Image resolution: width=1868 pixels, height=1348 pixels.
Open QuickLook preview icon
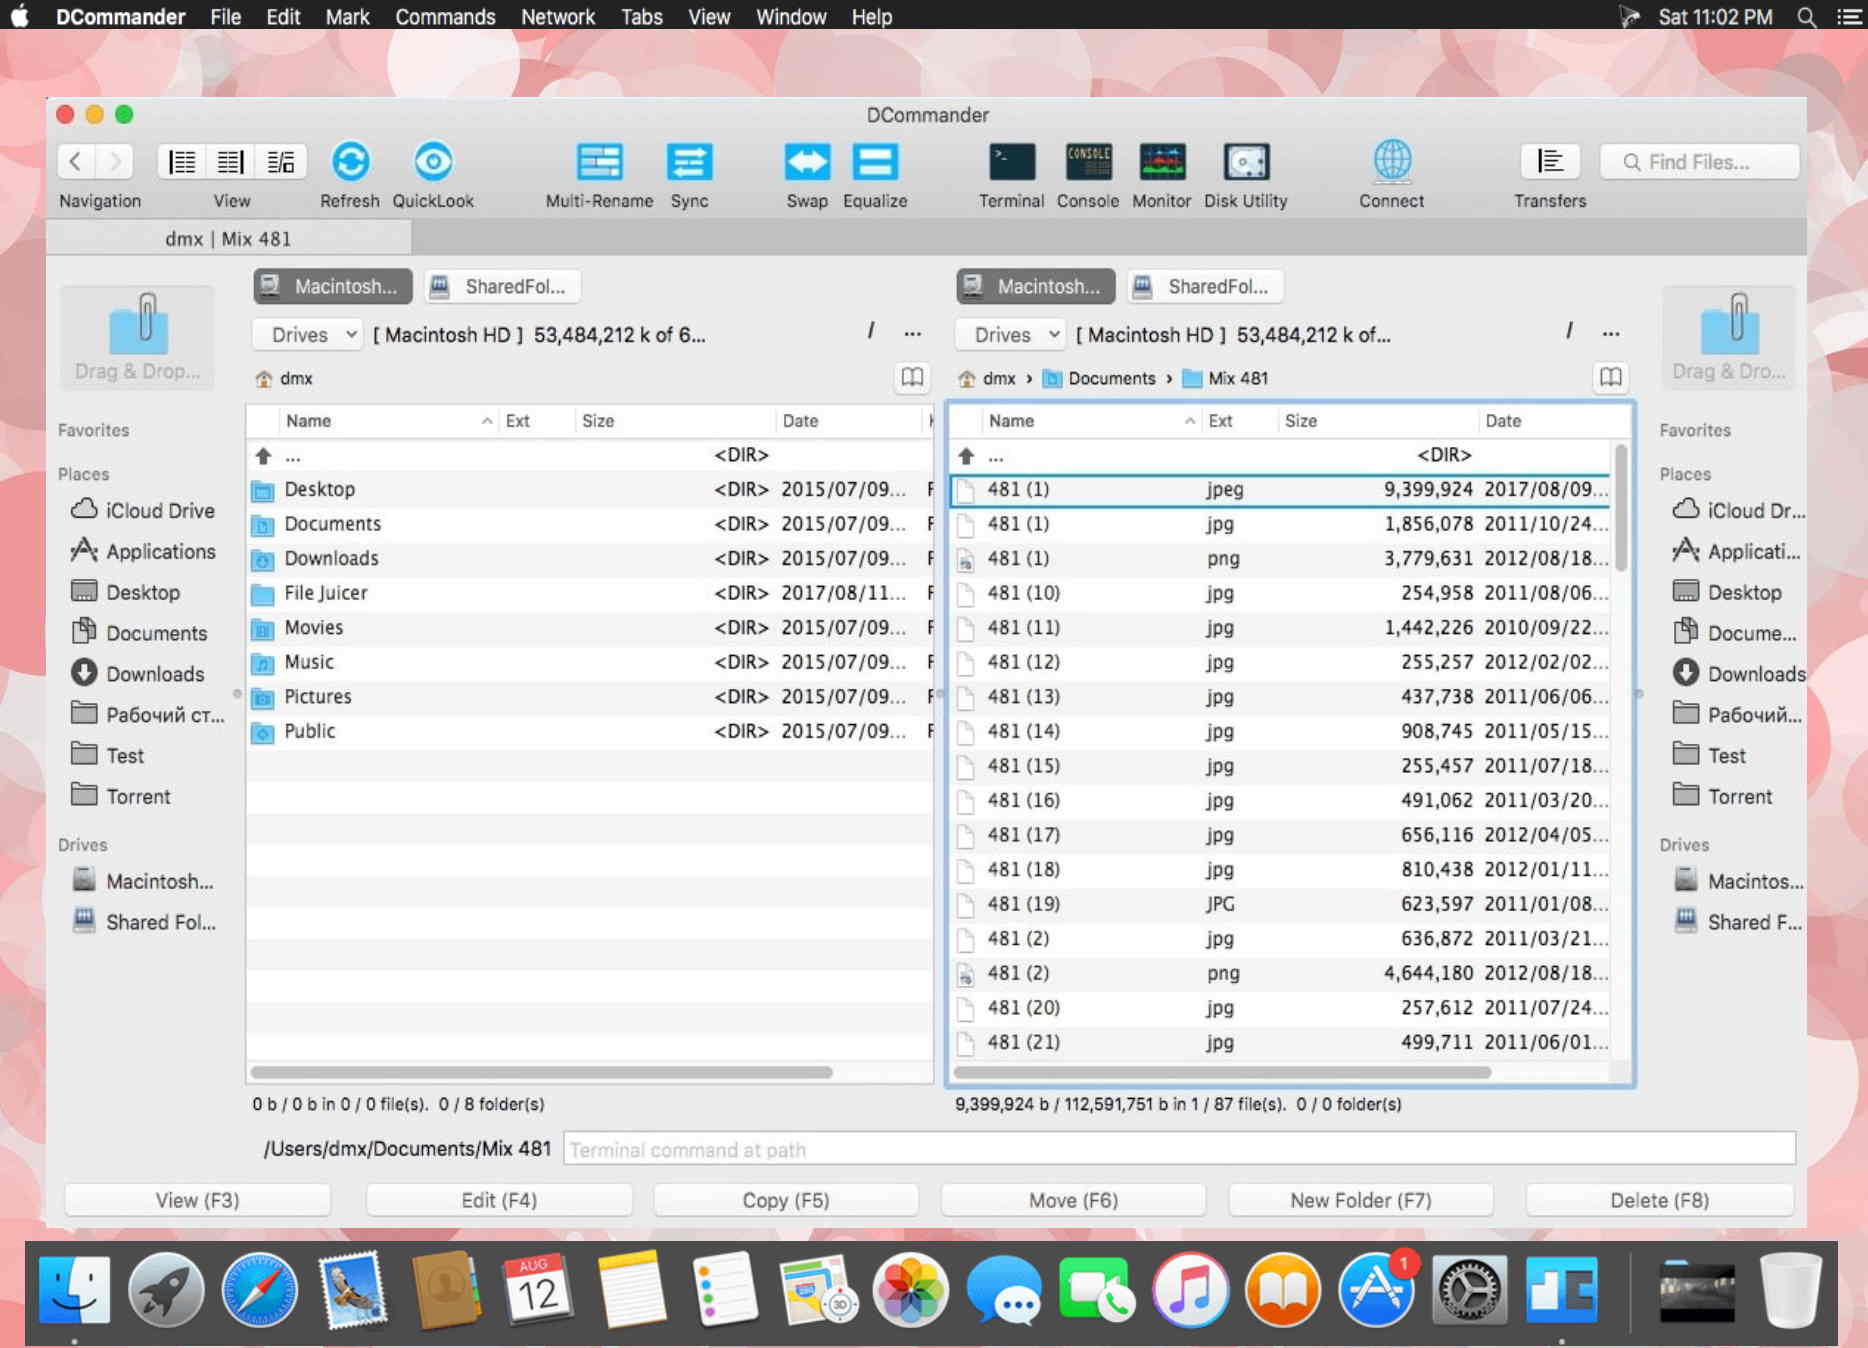[433, 162]
